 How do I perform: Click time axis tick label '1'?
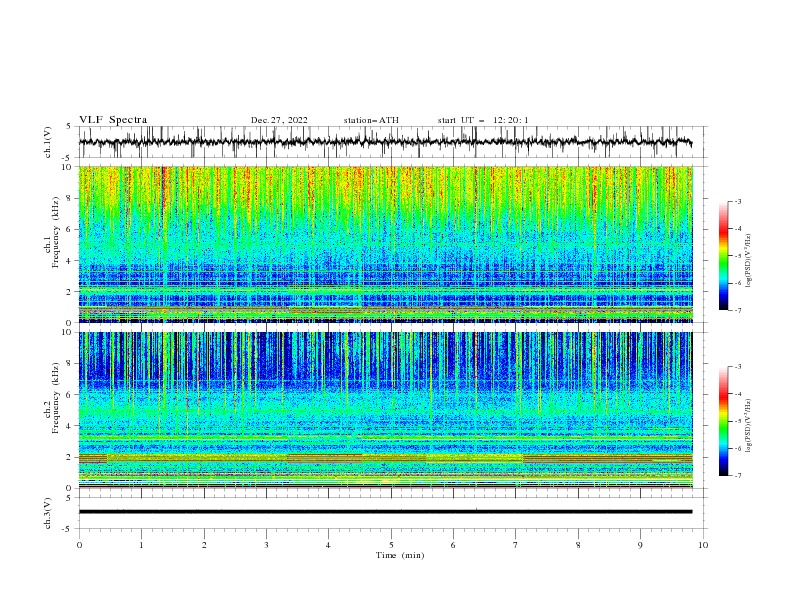(141, 545)
